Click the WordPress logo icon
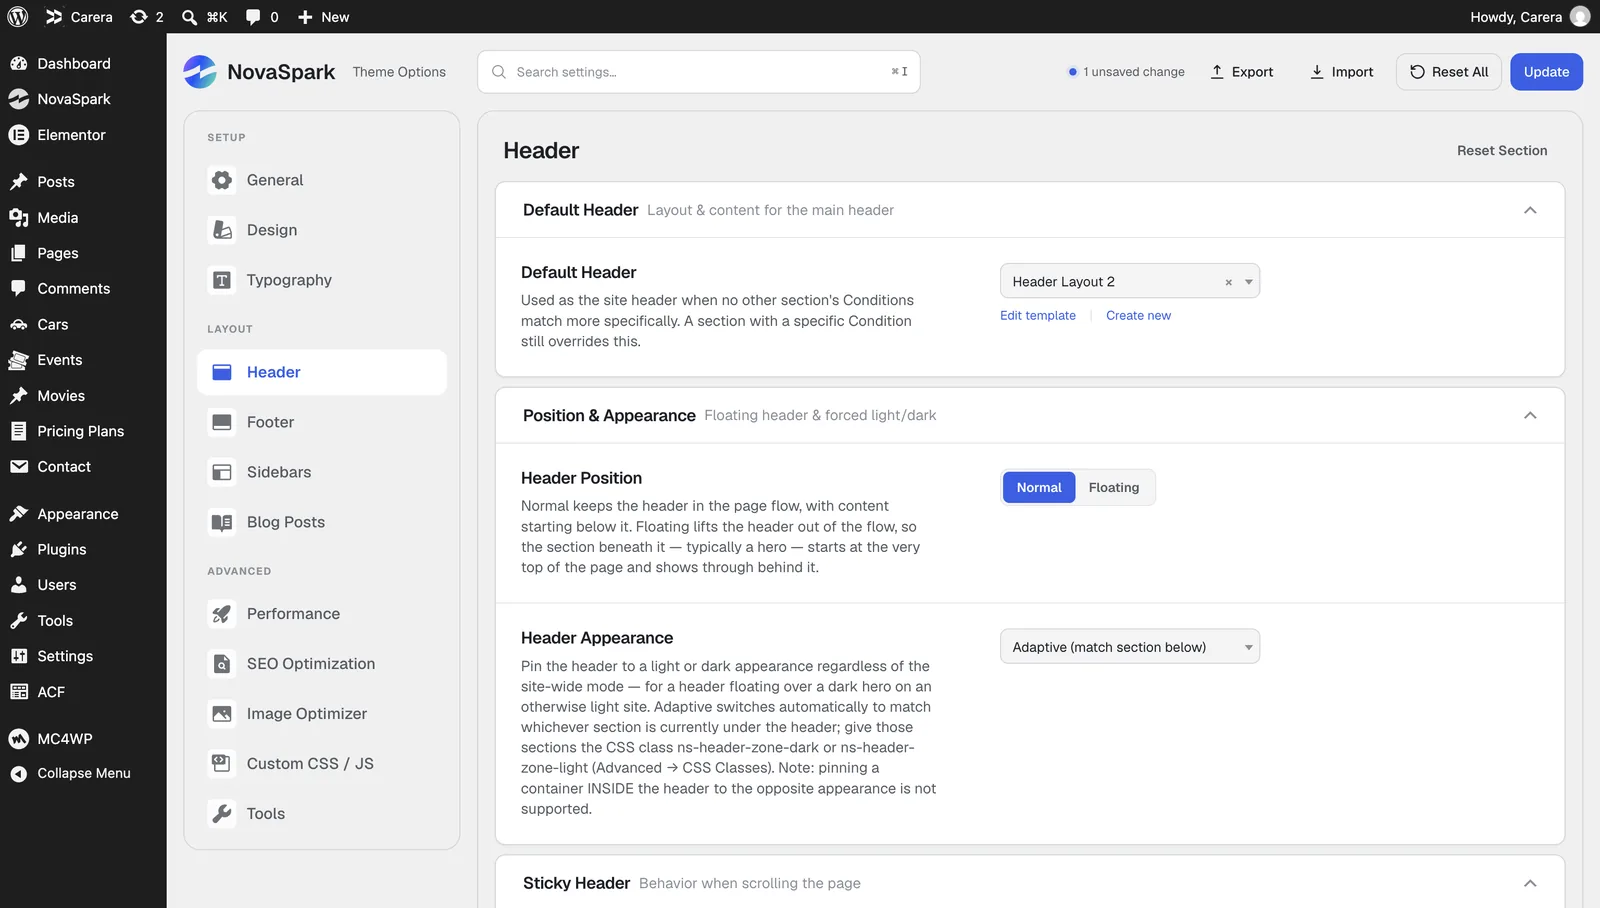The image size is (1600, 908). (x=18, y=17)
